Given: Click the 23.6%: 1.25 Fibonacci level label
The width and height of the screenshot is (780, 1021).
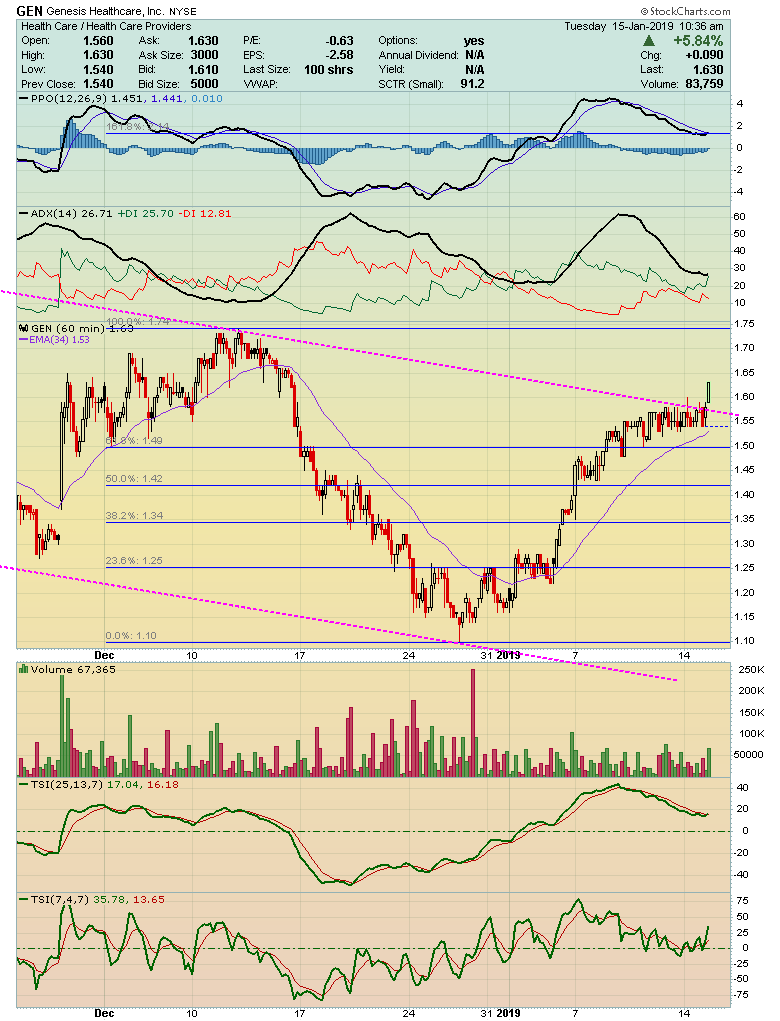Looking at the screenshot, I should point(134,561).
